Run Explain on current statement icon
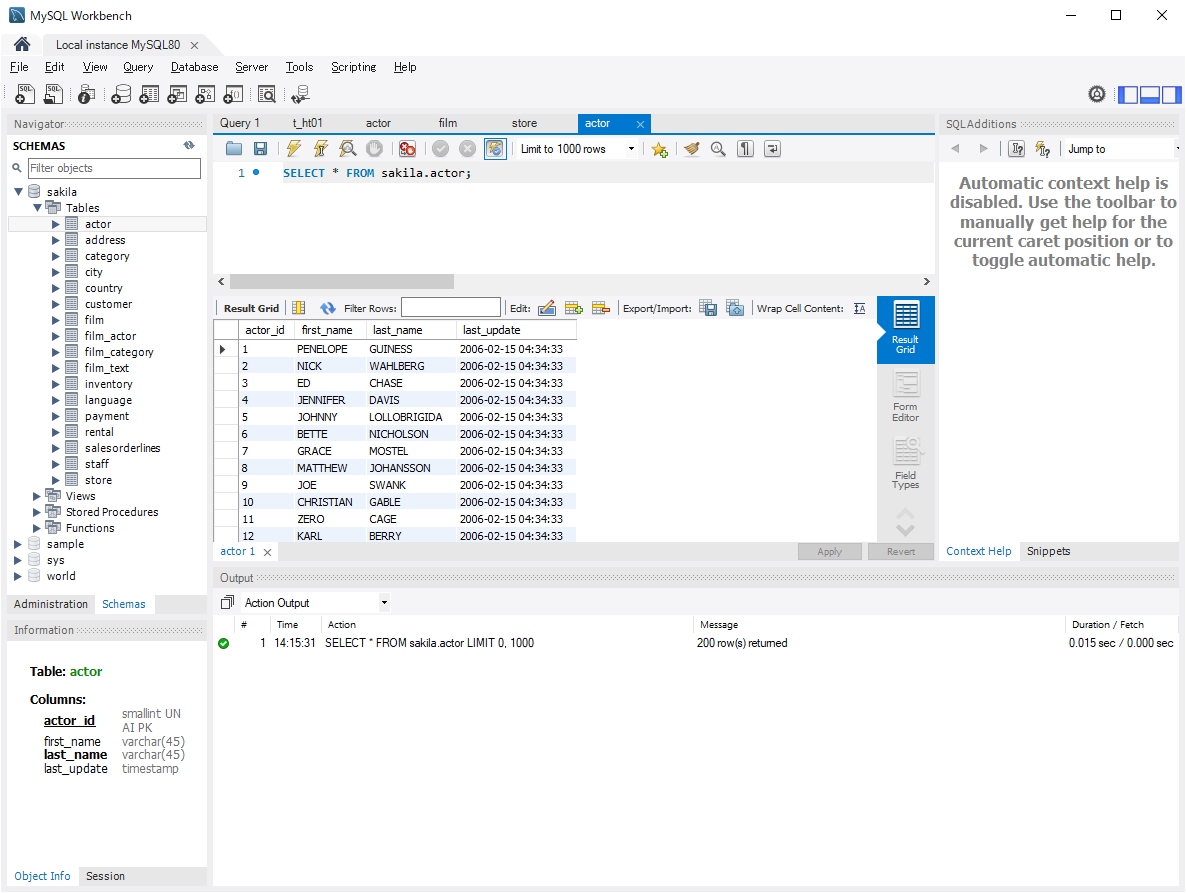Screen dimensions: 1186x893 (x=347, y=149)
